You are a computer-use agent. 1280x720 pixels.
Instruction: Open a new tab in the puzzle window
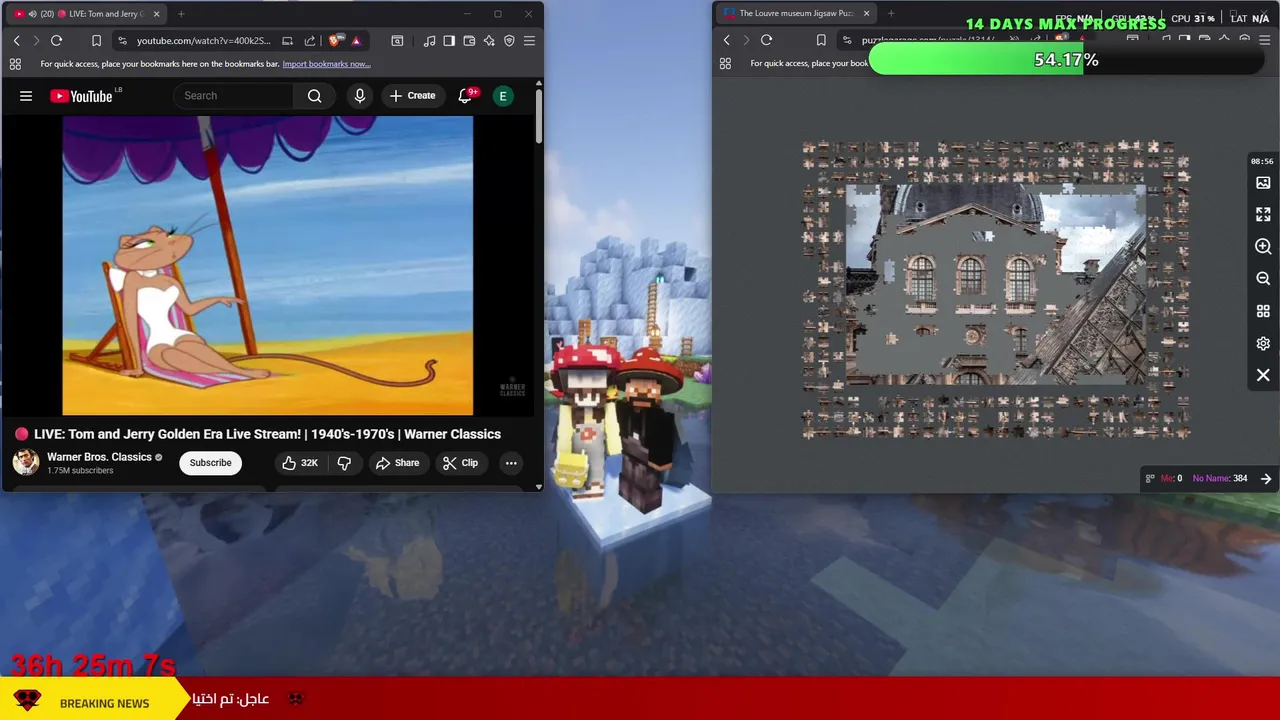click(891, 14)
